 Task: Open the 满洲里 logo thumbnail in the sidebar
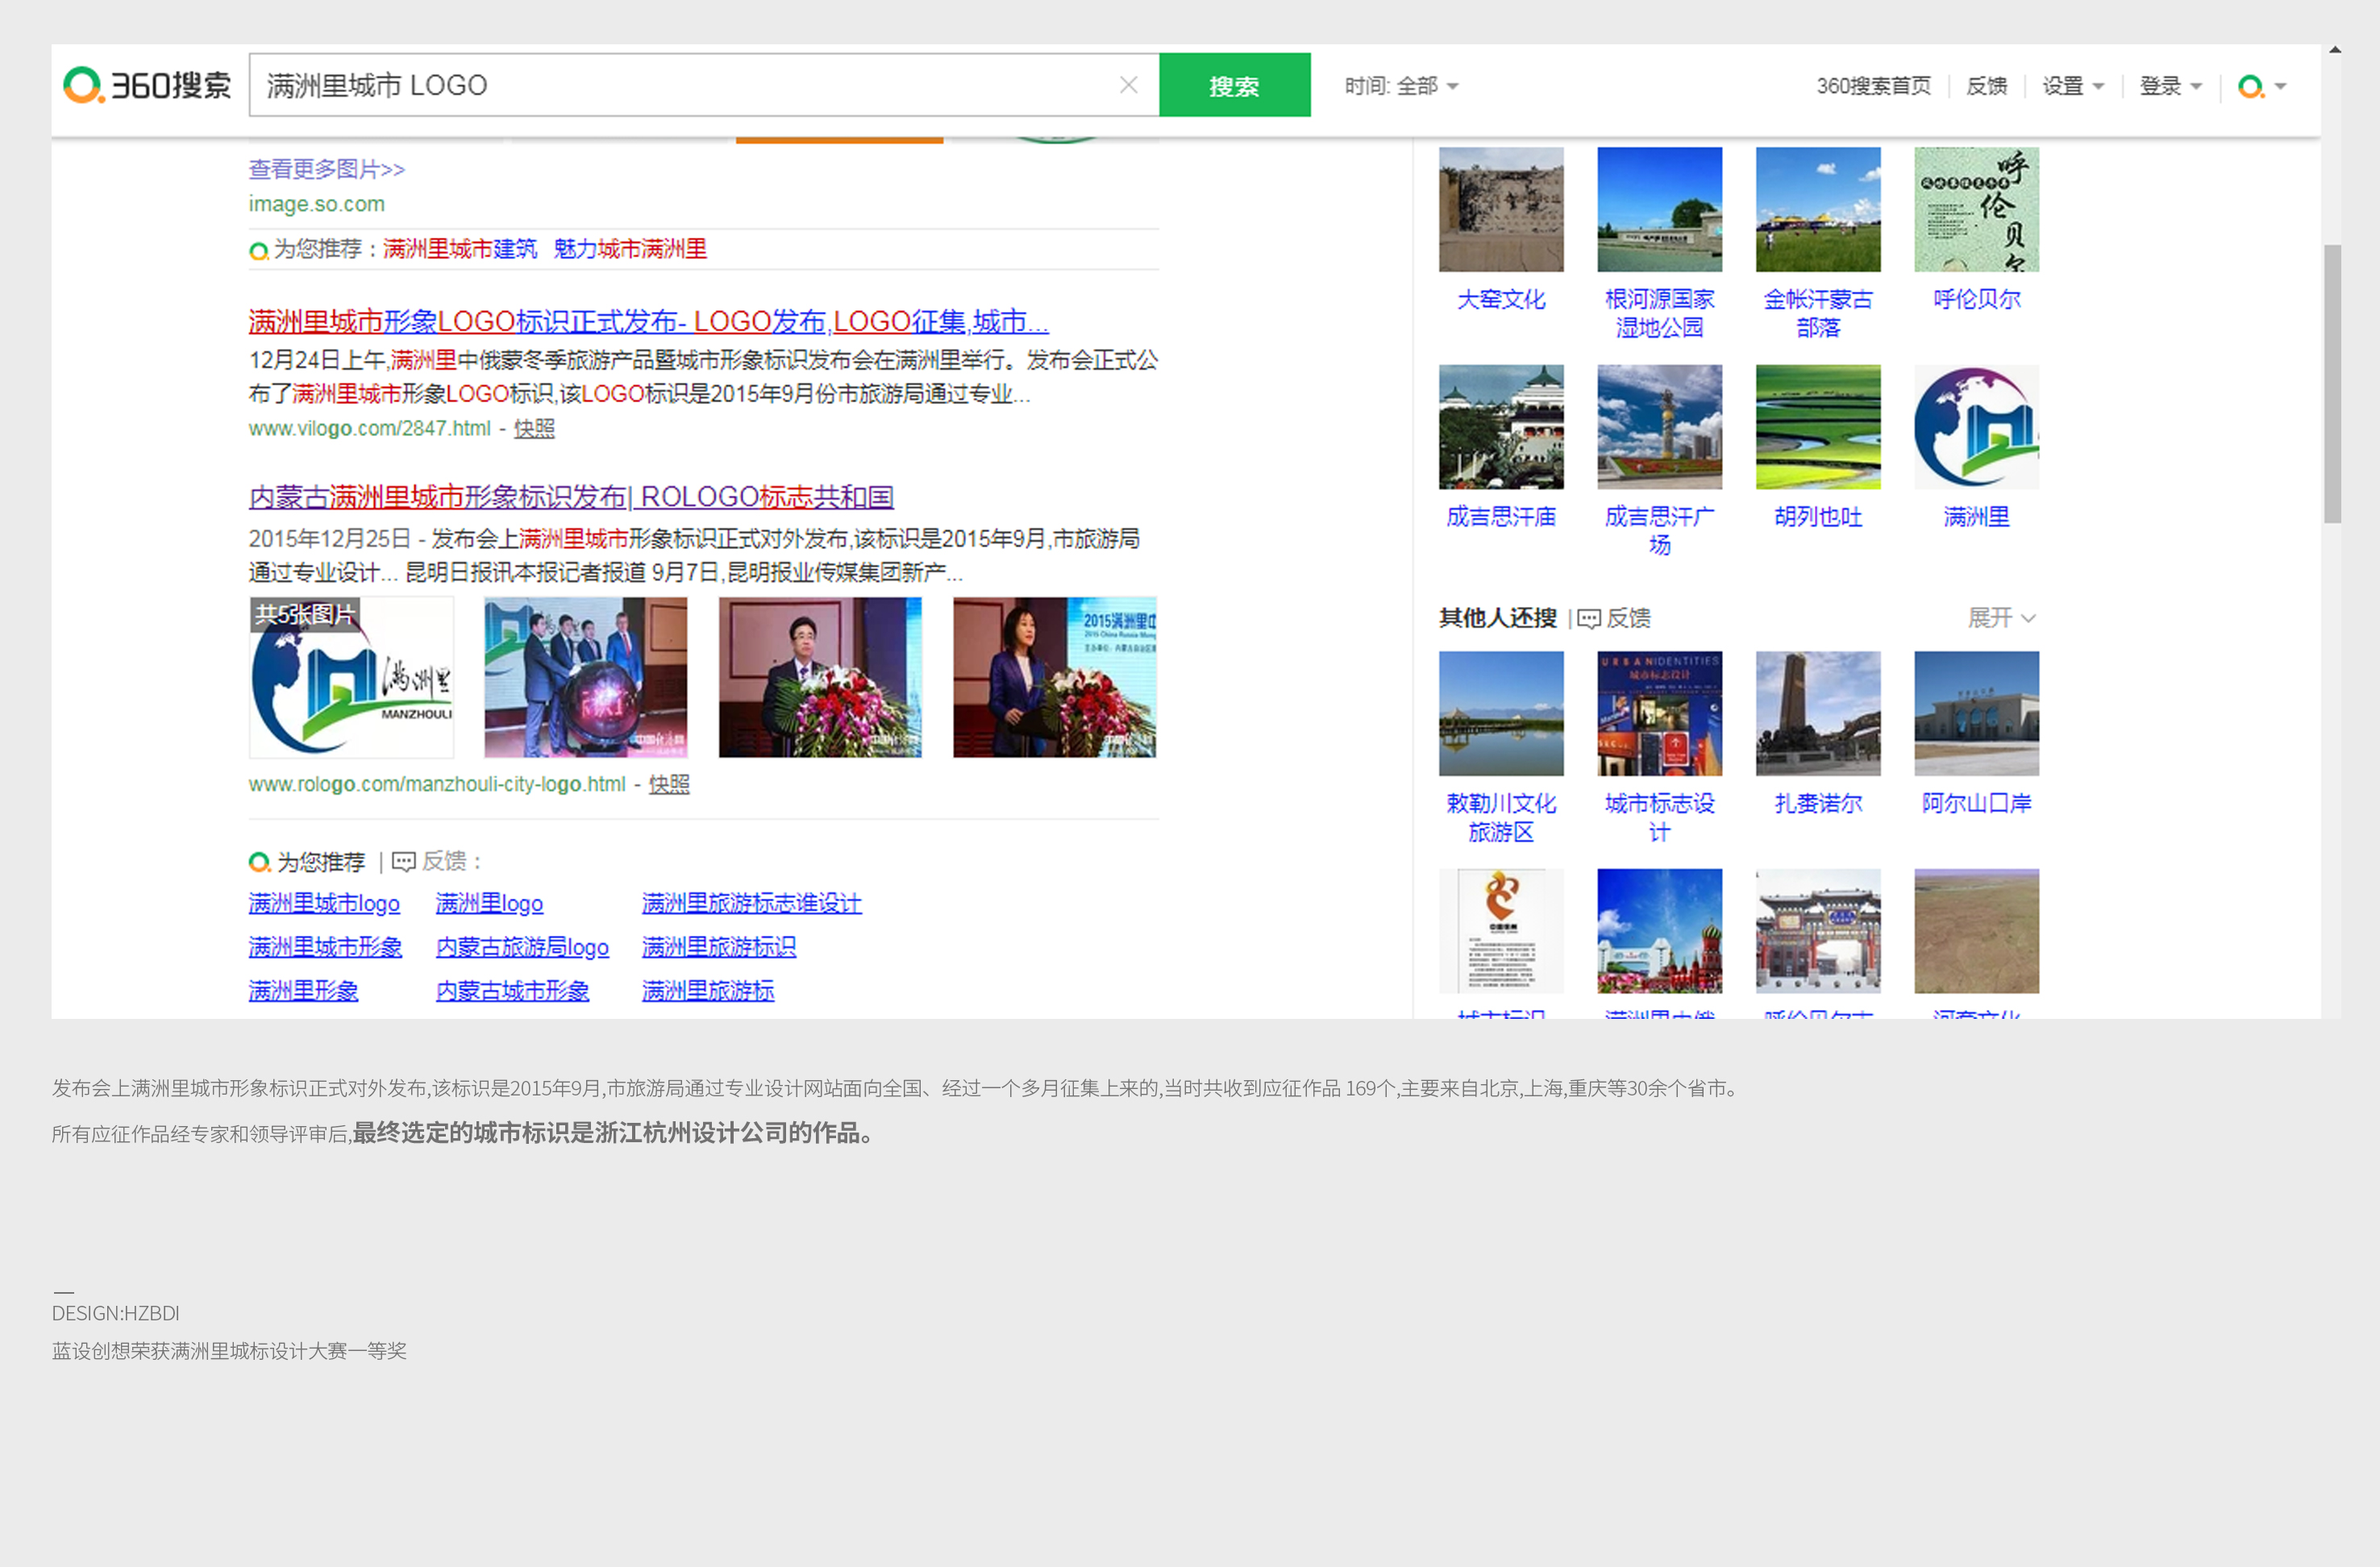1975,427
